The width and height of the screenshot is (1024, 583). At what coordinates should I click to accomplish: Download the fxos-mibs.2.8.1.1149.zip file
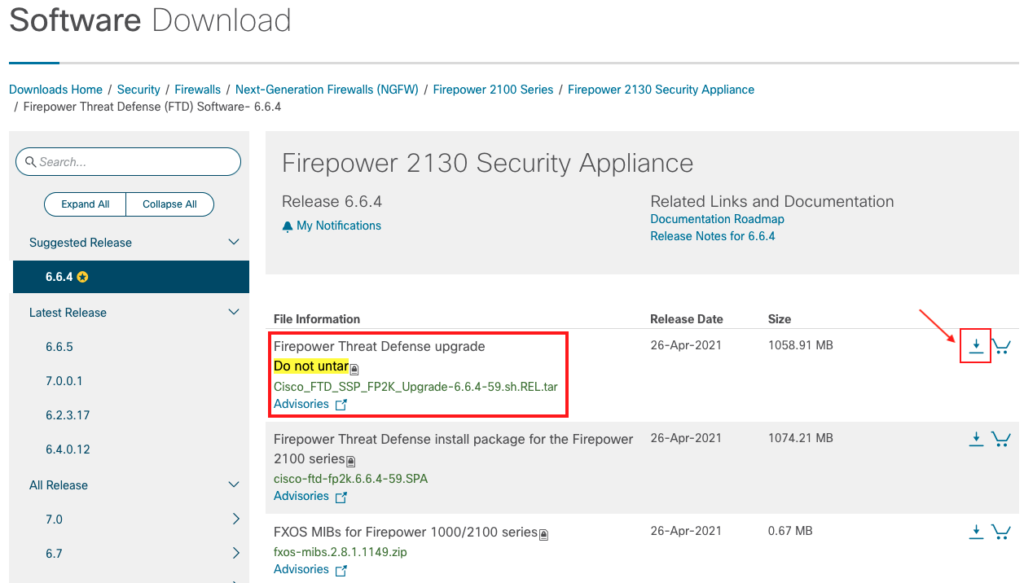[x=976, y=531]
